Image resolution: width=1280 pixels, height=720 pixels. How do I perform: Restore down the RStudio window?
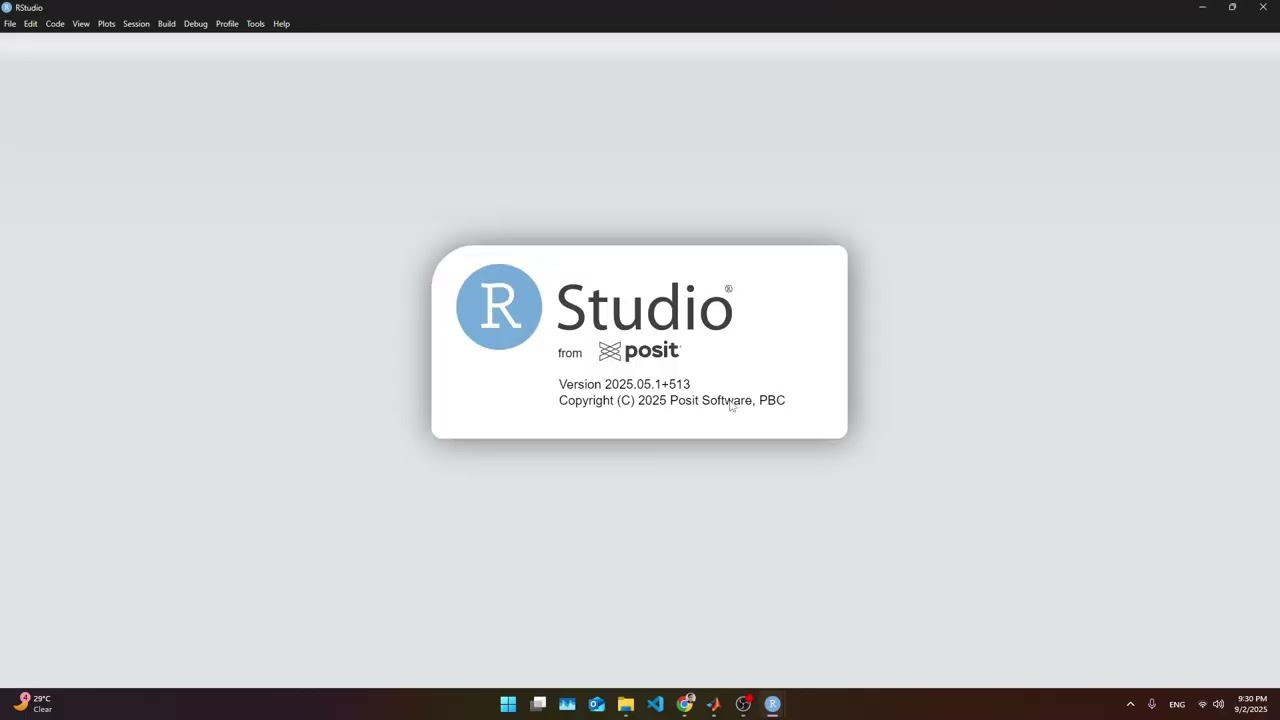pyautogui.click(x=1232, y=7)
